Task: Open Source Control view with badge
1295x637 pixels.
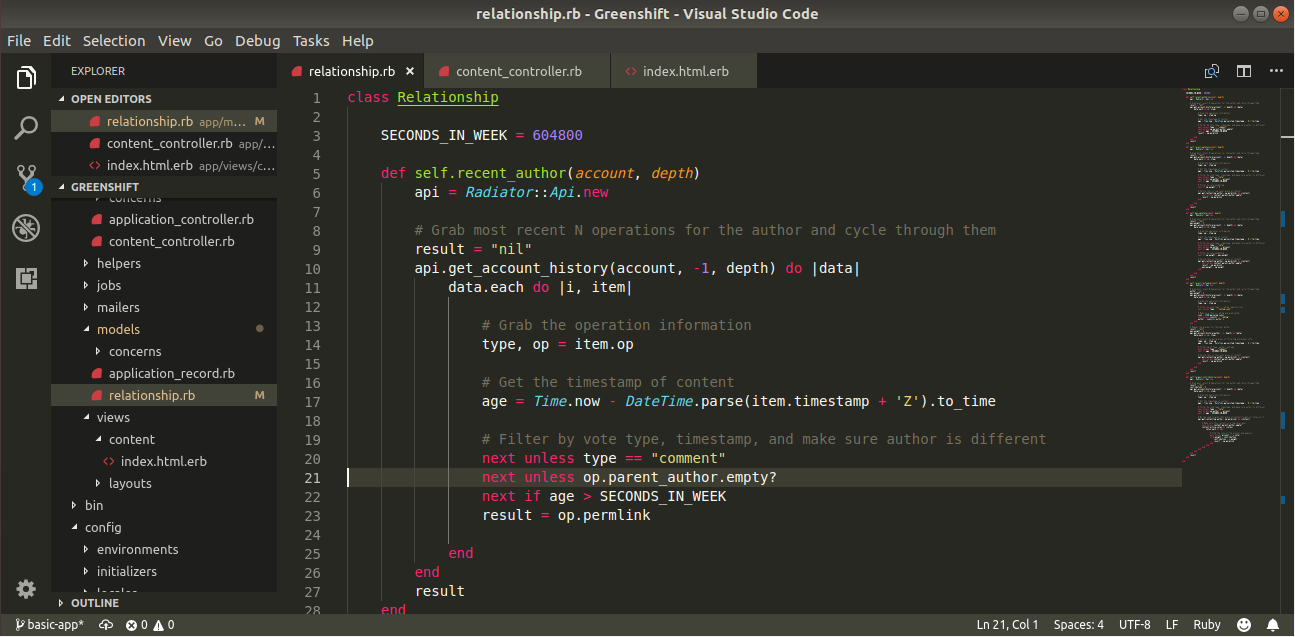Action: pos(26,179)
